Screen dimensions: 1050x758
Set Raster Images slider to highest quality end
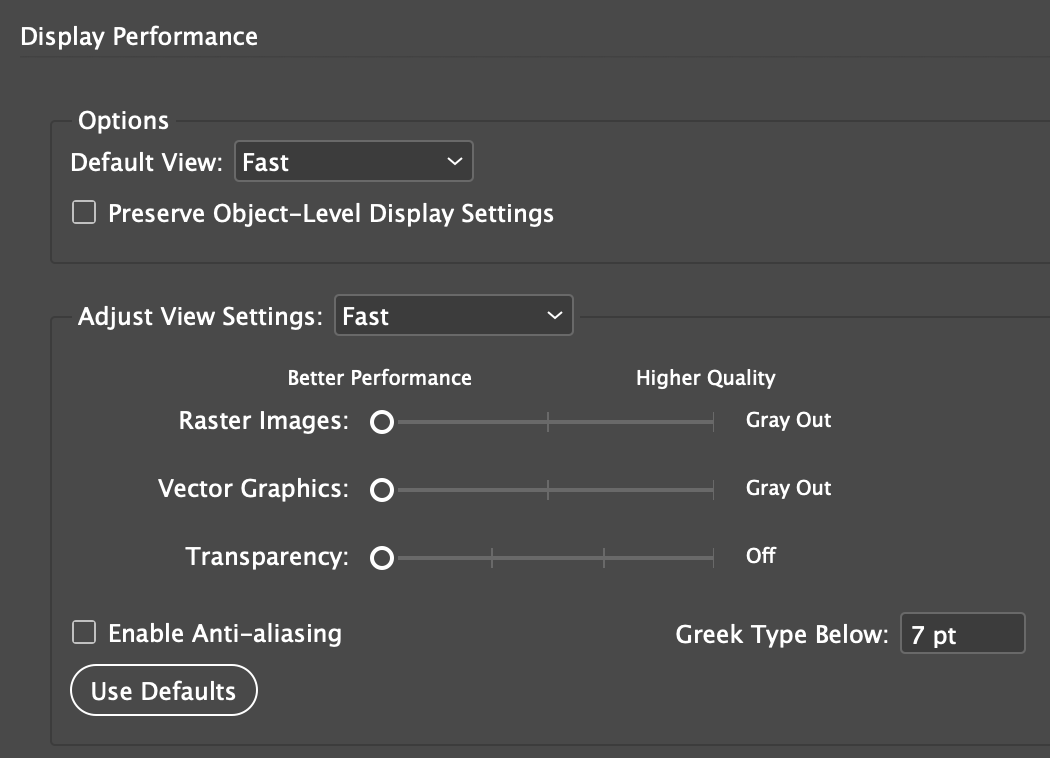point(713,423)
